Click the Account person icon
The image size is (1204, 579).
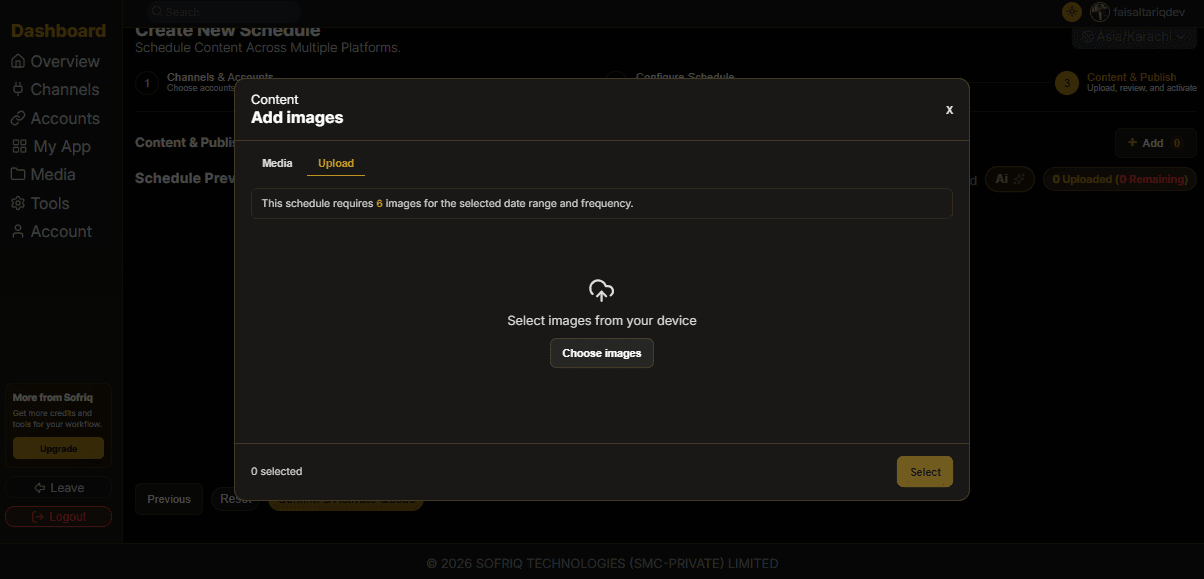click(x=18, y=231)
